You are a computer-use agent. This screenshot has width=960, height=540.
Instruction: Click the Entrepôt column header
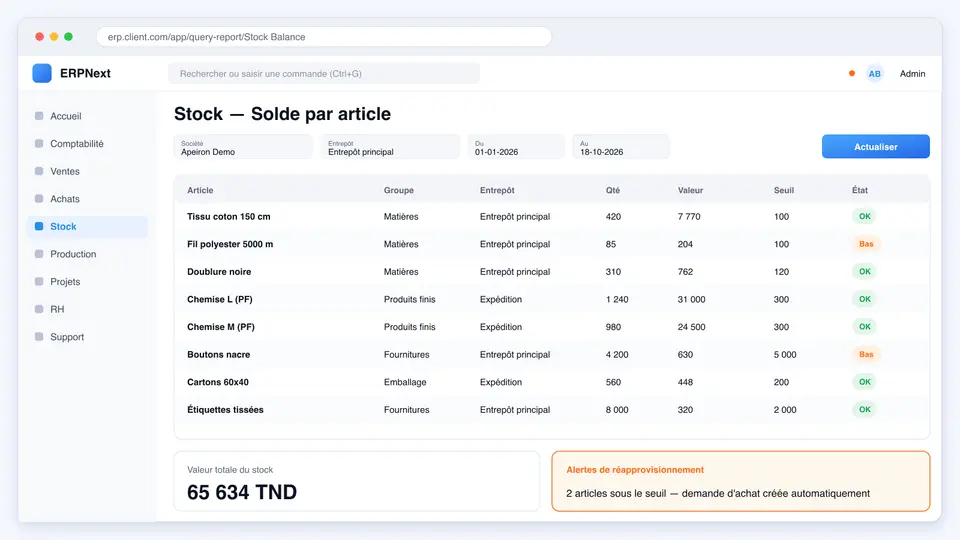click(497, 190)
